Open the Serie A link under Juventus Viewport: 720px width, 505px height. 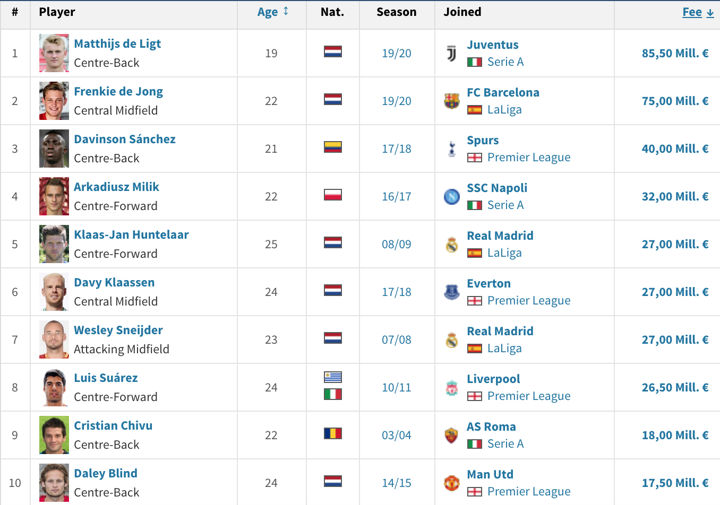point(505,62)
